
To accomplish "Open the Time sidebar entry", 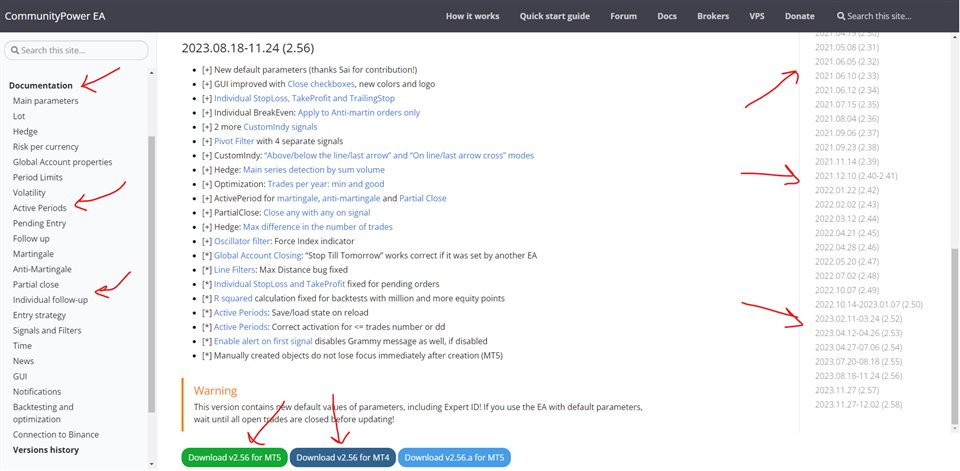I will (22, 346).
